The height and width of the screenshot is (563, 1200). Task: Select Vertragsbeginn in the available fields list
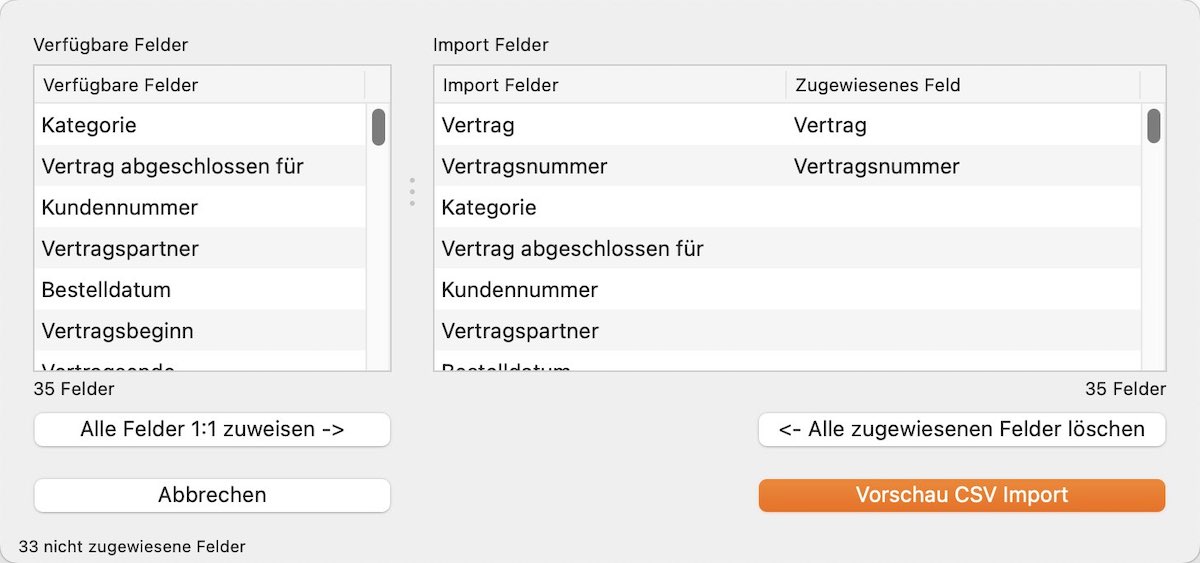200,331
